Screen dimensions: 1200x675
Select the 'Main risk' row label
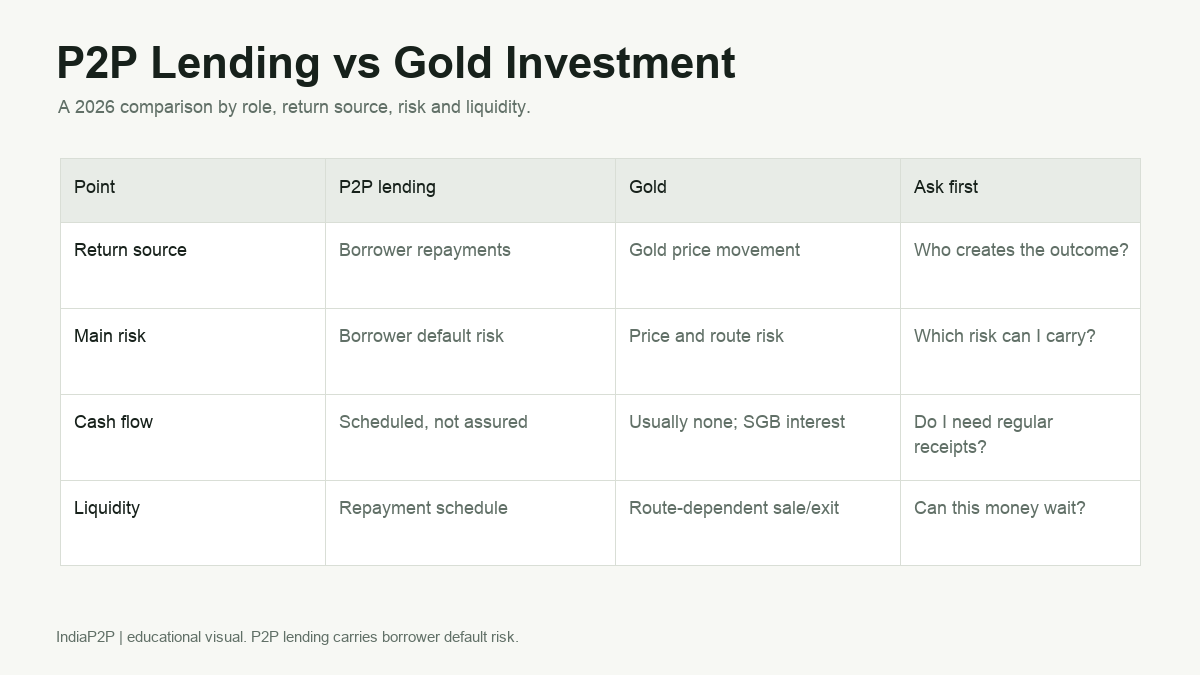pos(110,336)
